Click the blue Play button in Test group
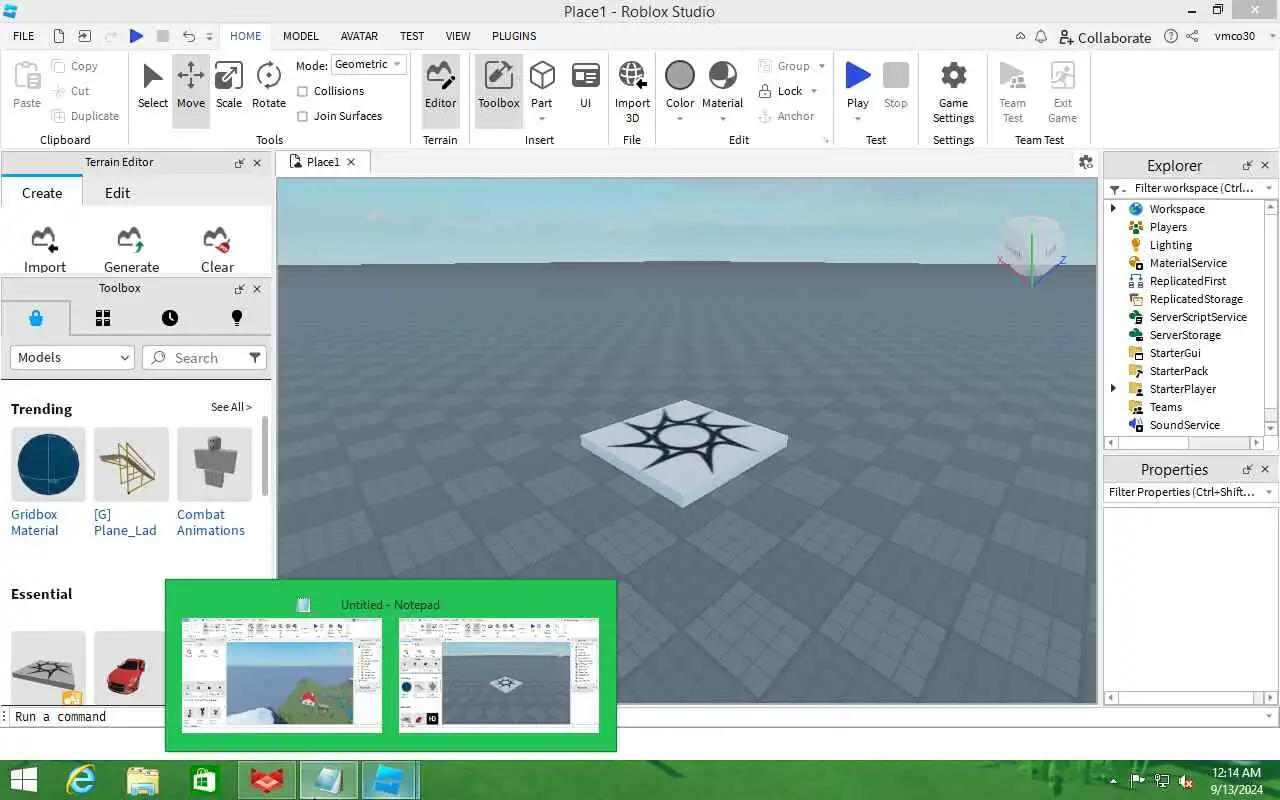 pos(858,75)
